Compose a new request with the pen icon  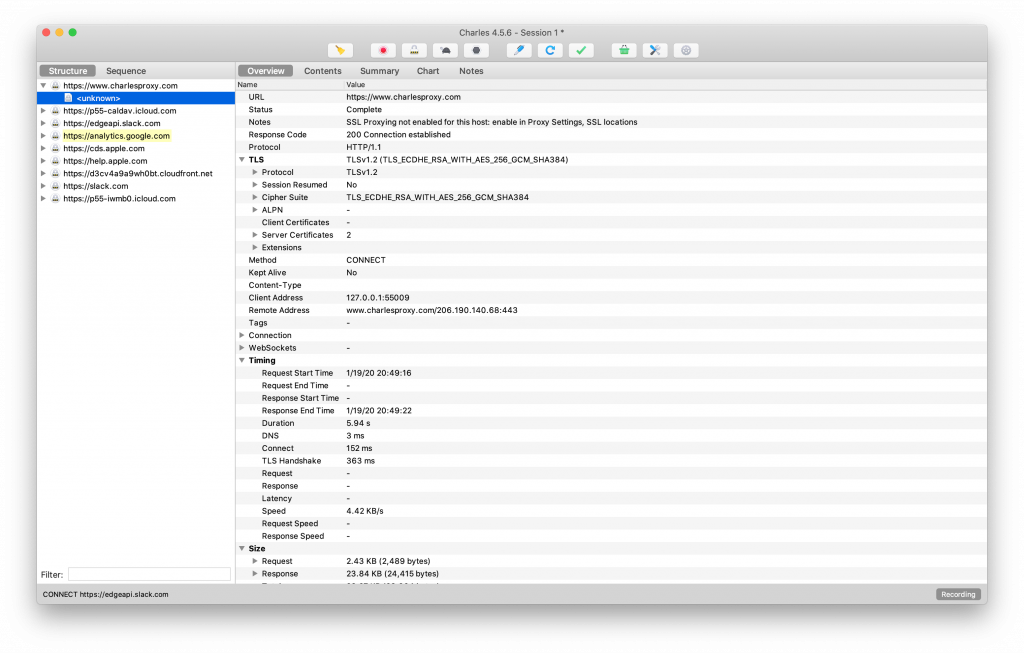pos(519,50)
